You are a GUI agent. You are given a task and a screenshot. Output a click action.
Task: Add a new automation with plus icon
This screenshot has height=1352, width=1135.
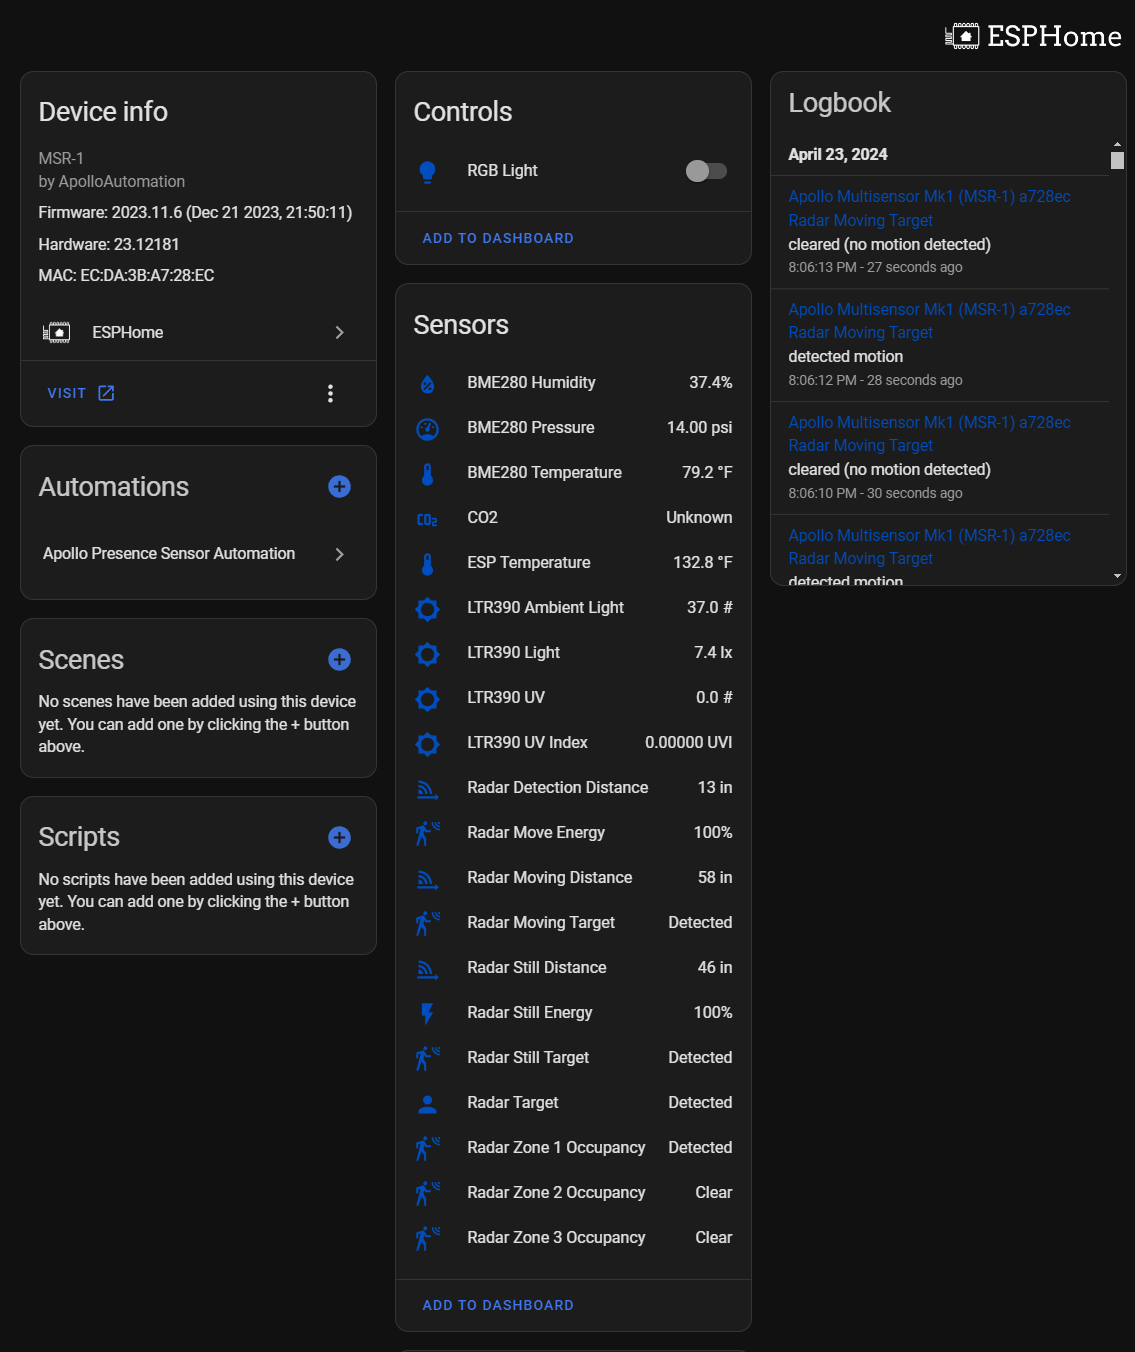[340, 486]
